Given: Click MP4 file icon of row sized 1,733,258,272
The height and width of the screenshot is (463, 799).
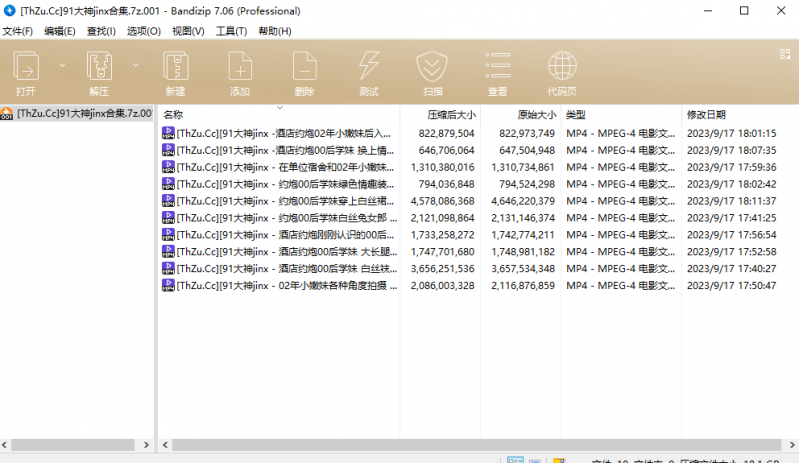Looking at the screenshot, I should tap(168, 234).
